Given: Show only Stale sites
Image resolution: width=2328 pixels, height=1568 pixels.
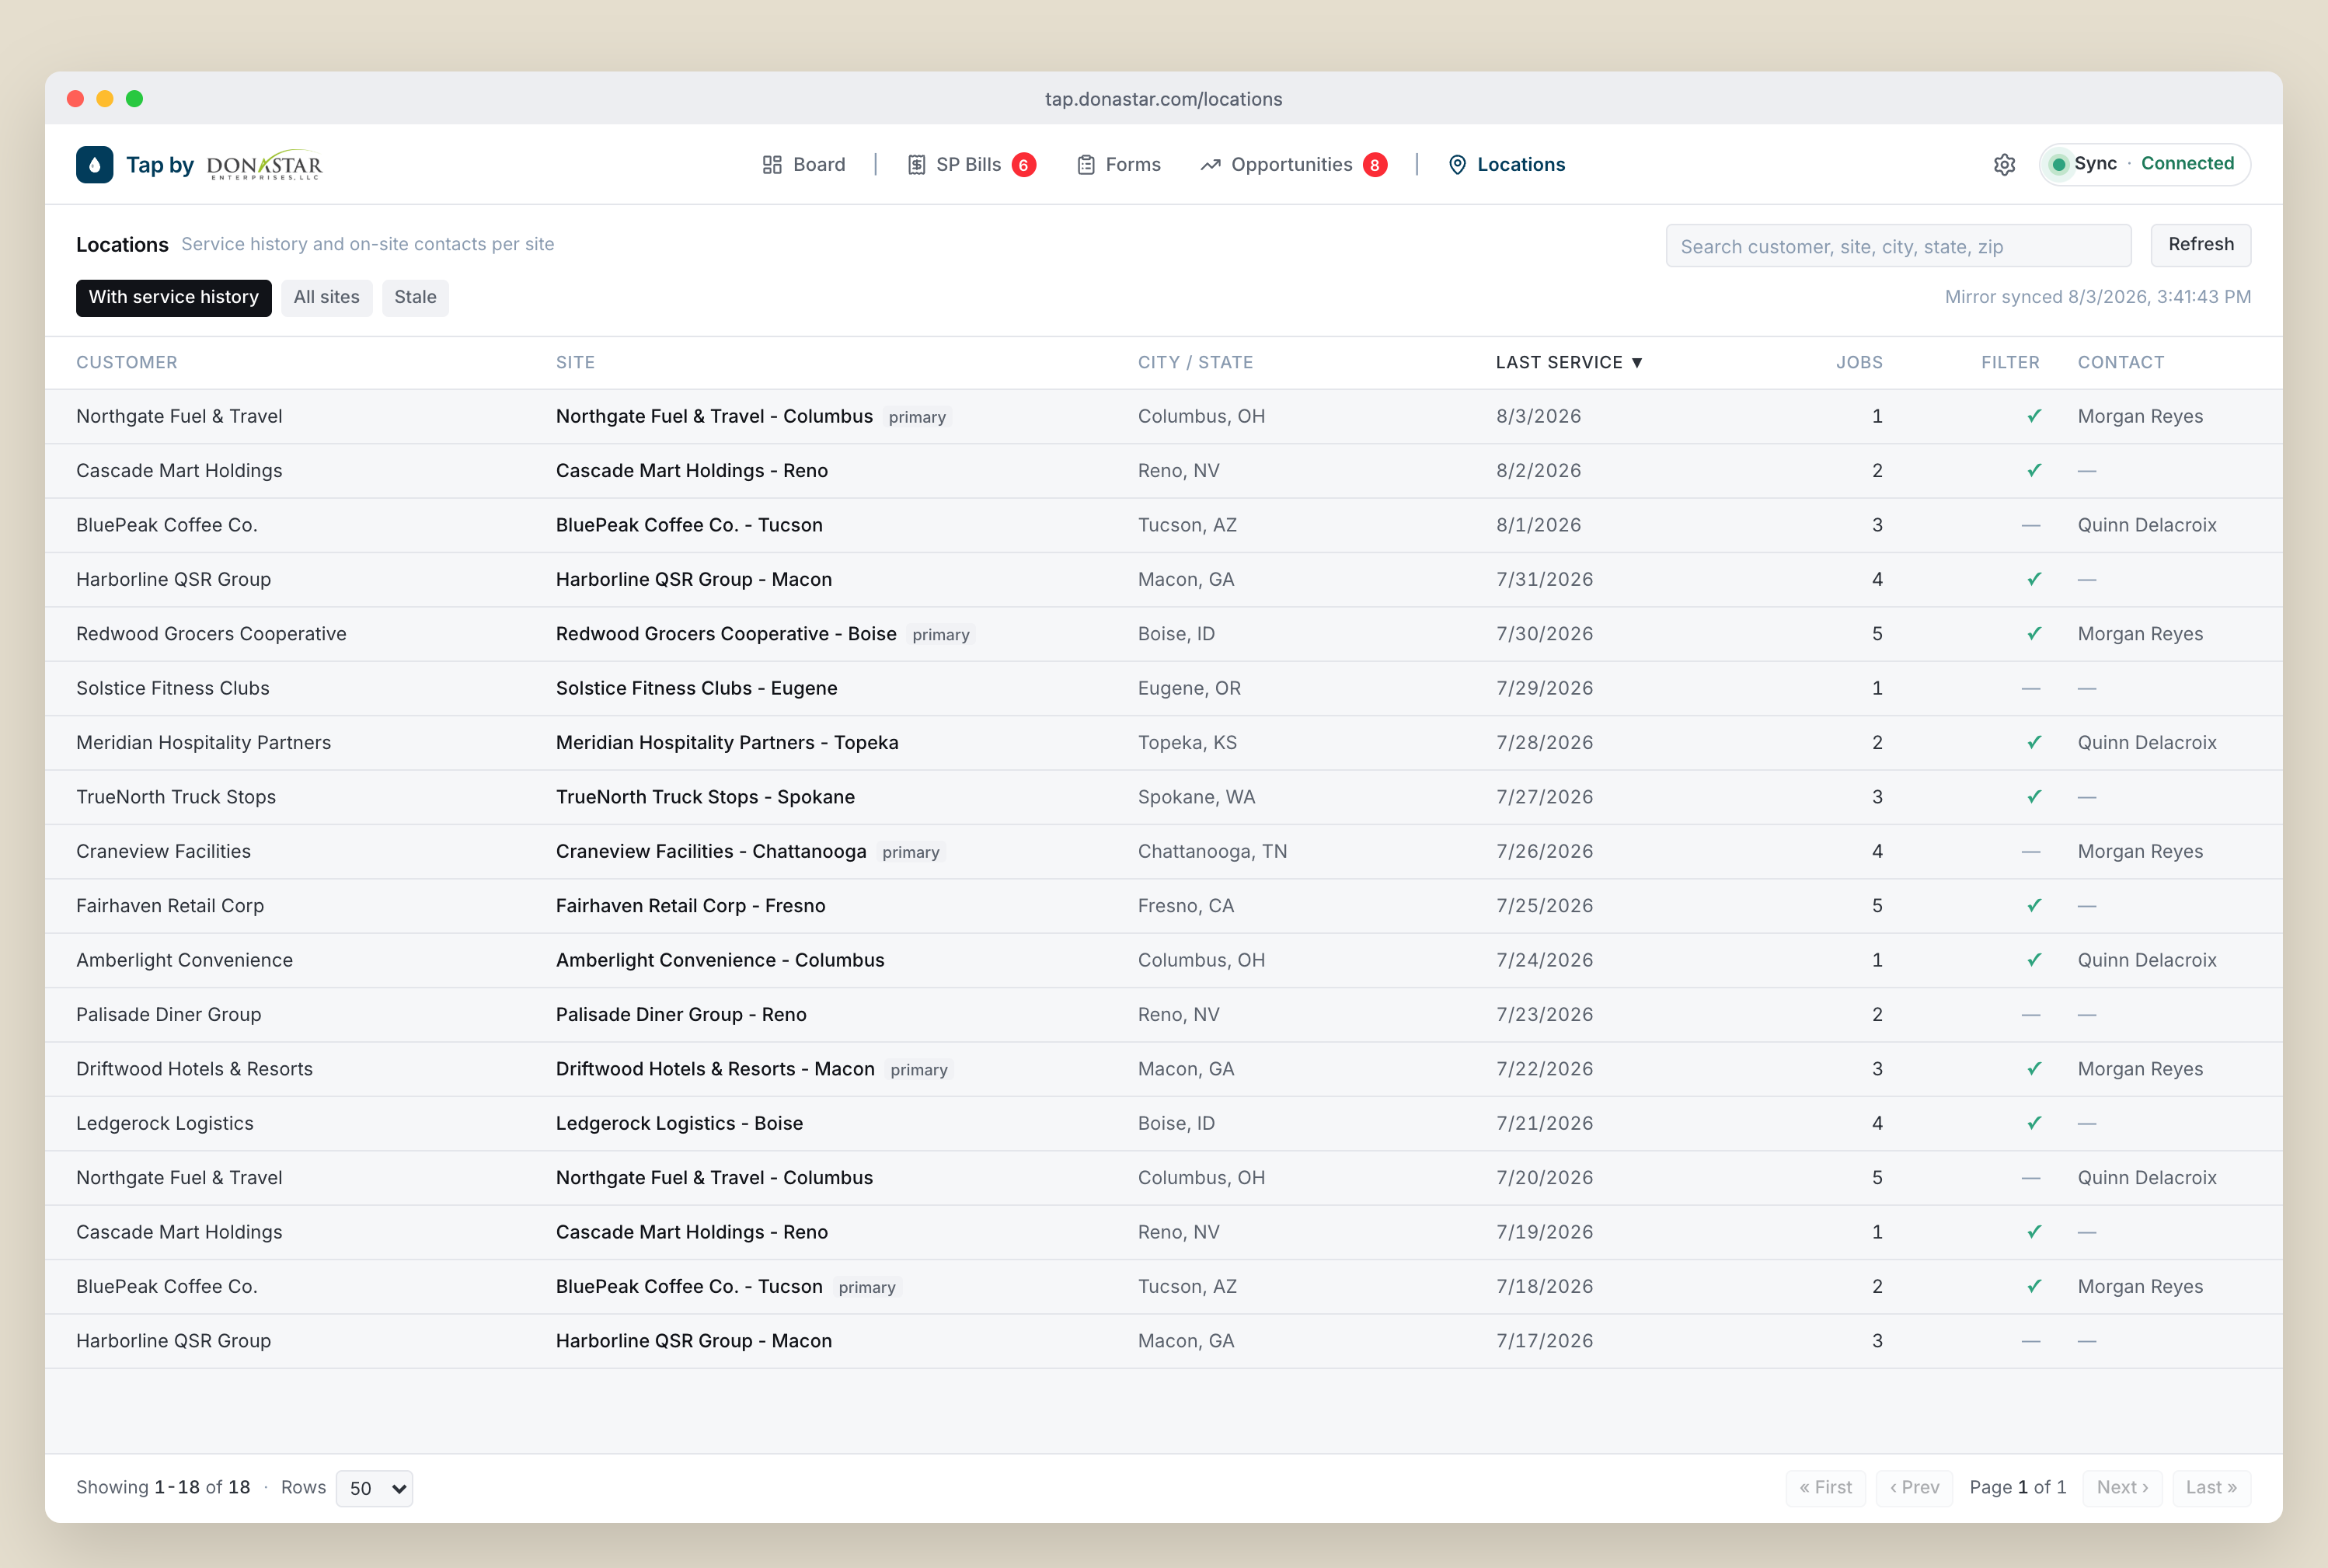Looking at the screenshot, I should [x=415, y=297].
